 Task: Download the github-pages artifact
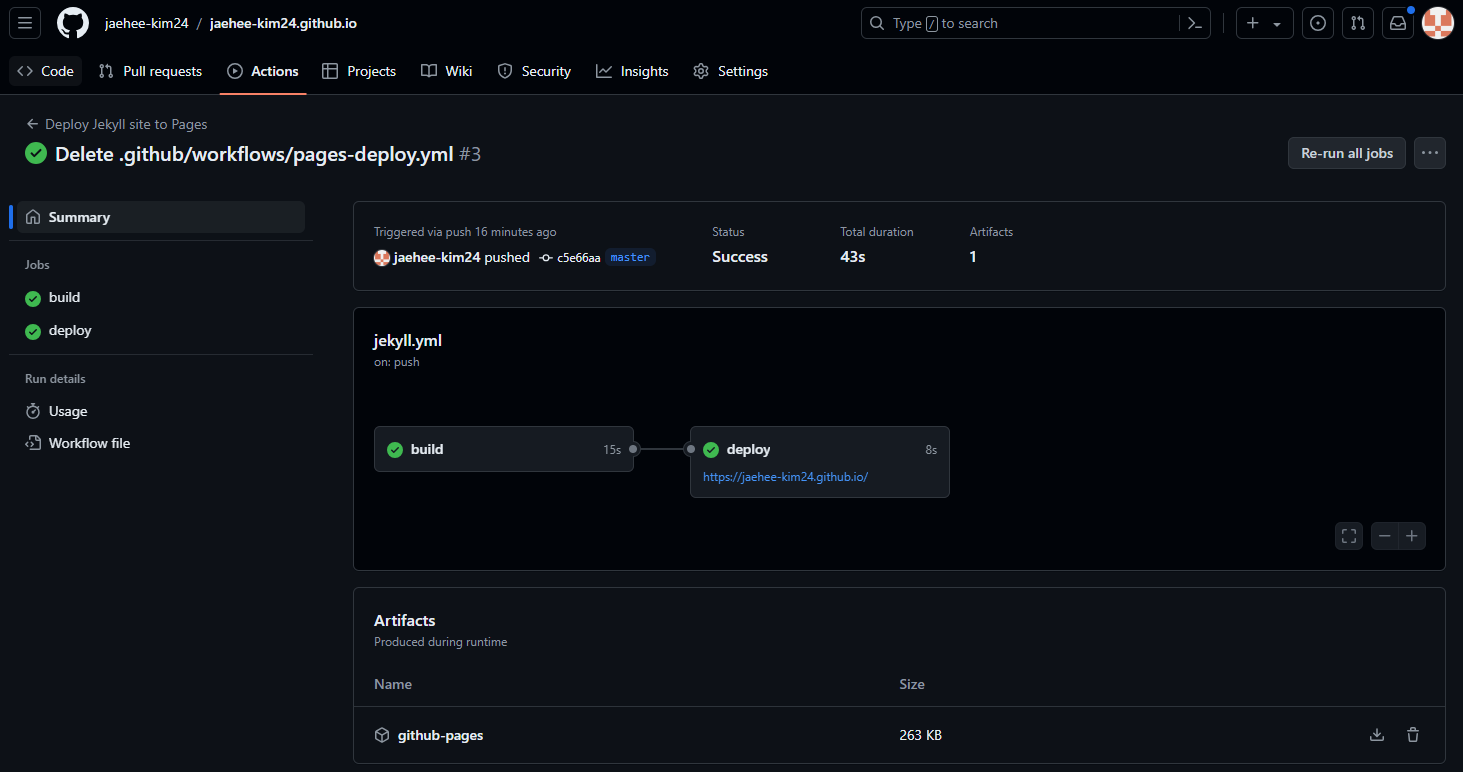[x=1377, y=735]
